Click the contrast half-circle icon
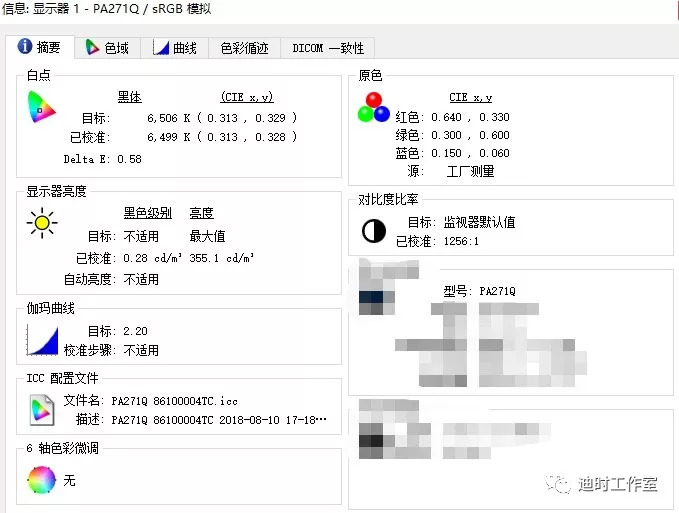Viewport: 679px width, 513px height. (374, 231)
